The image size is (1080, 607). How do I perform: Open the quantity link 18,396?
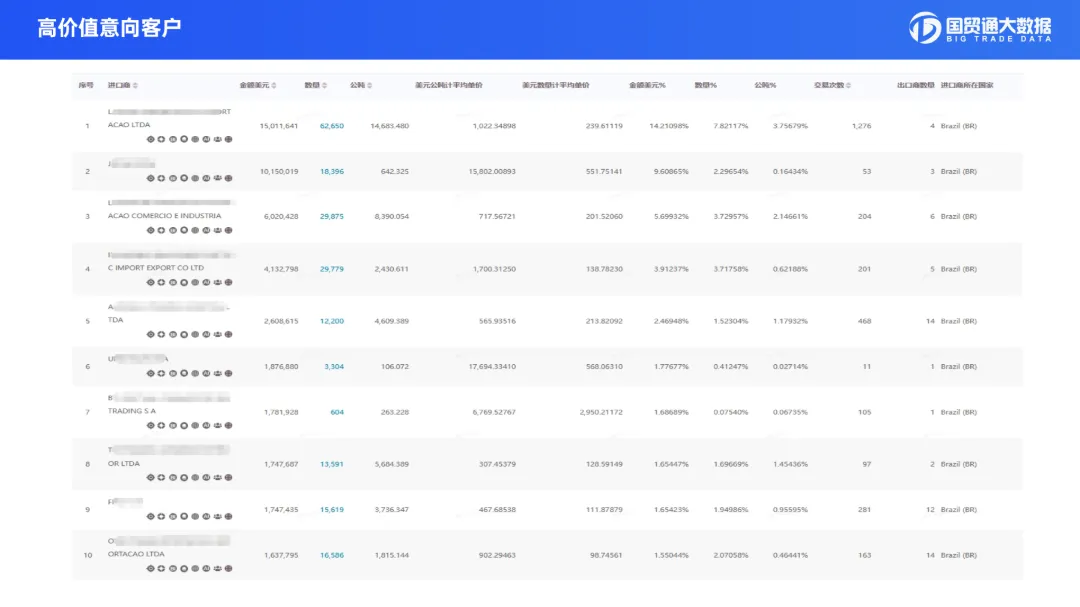click(331, 172)
